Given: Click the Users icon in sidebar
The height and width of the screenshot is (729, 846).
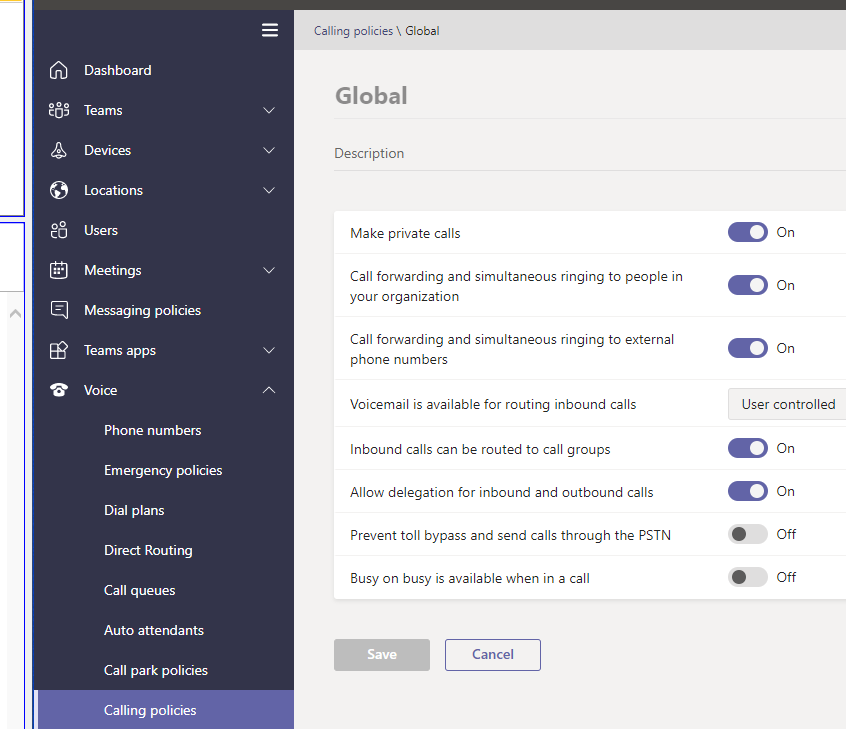Looking at the screenshot, I should tap(59, 230).
